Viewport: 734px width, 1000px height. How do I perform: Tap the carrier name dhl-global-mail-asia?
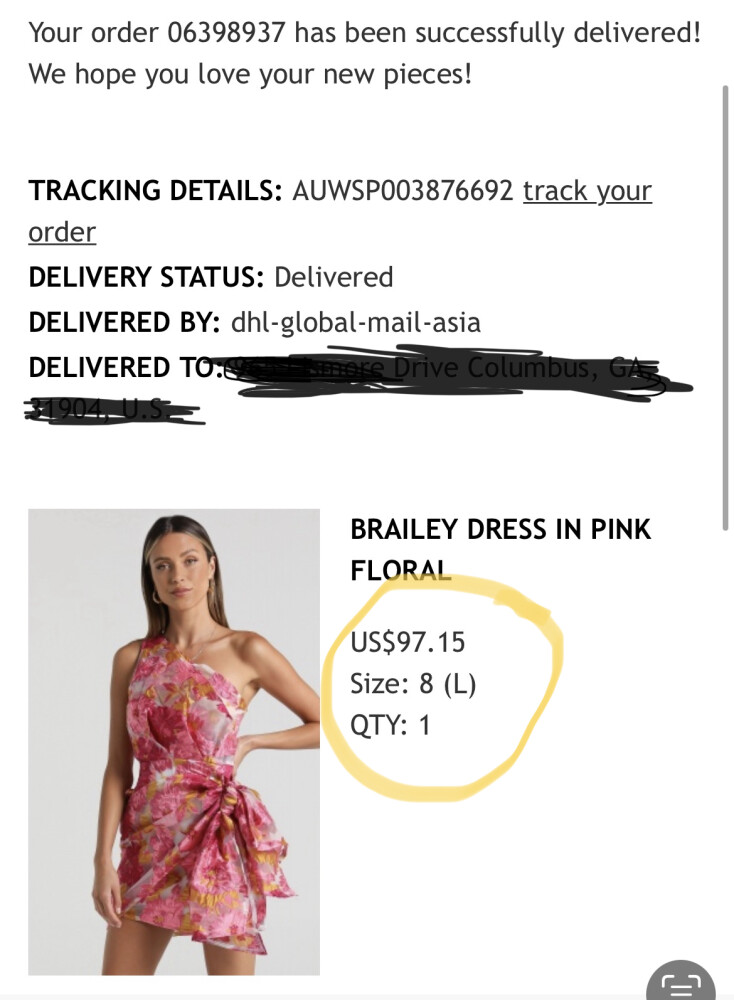(x=355, y=322)
